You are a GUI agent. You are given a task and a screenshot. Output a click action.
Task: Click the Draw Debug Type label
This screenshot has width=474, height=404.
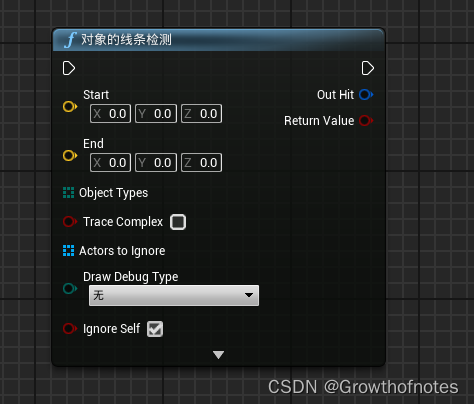coord(130,277)
